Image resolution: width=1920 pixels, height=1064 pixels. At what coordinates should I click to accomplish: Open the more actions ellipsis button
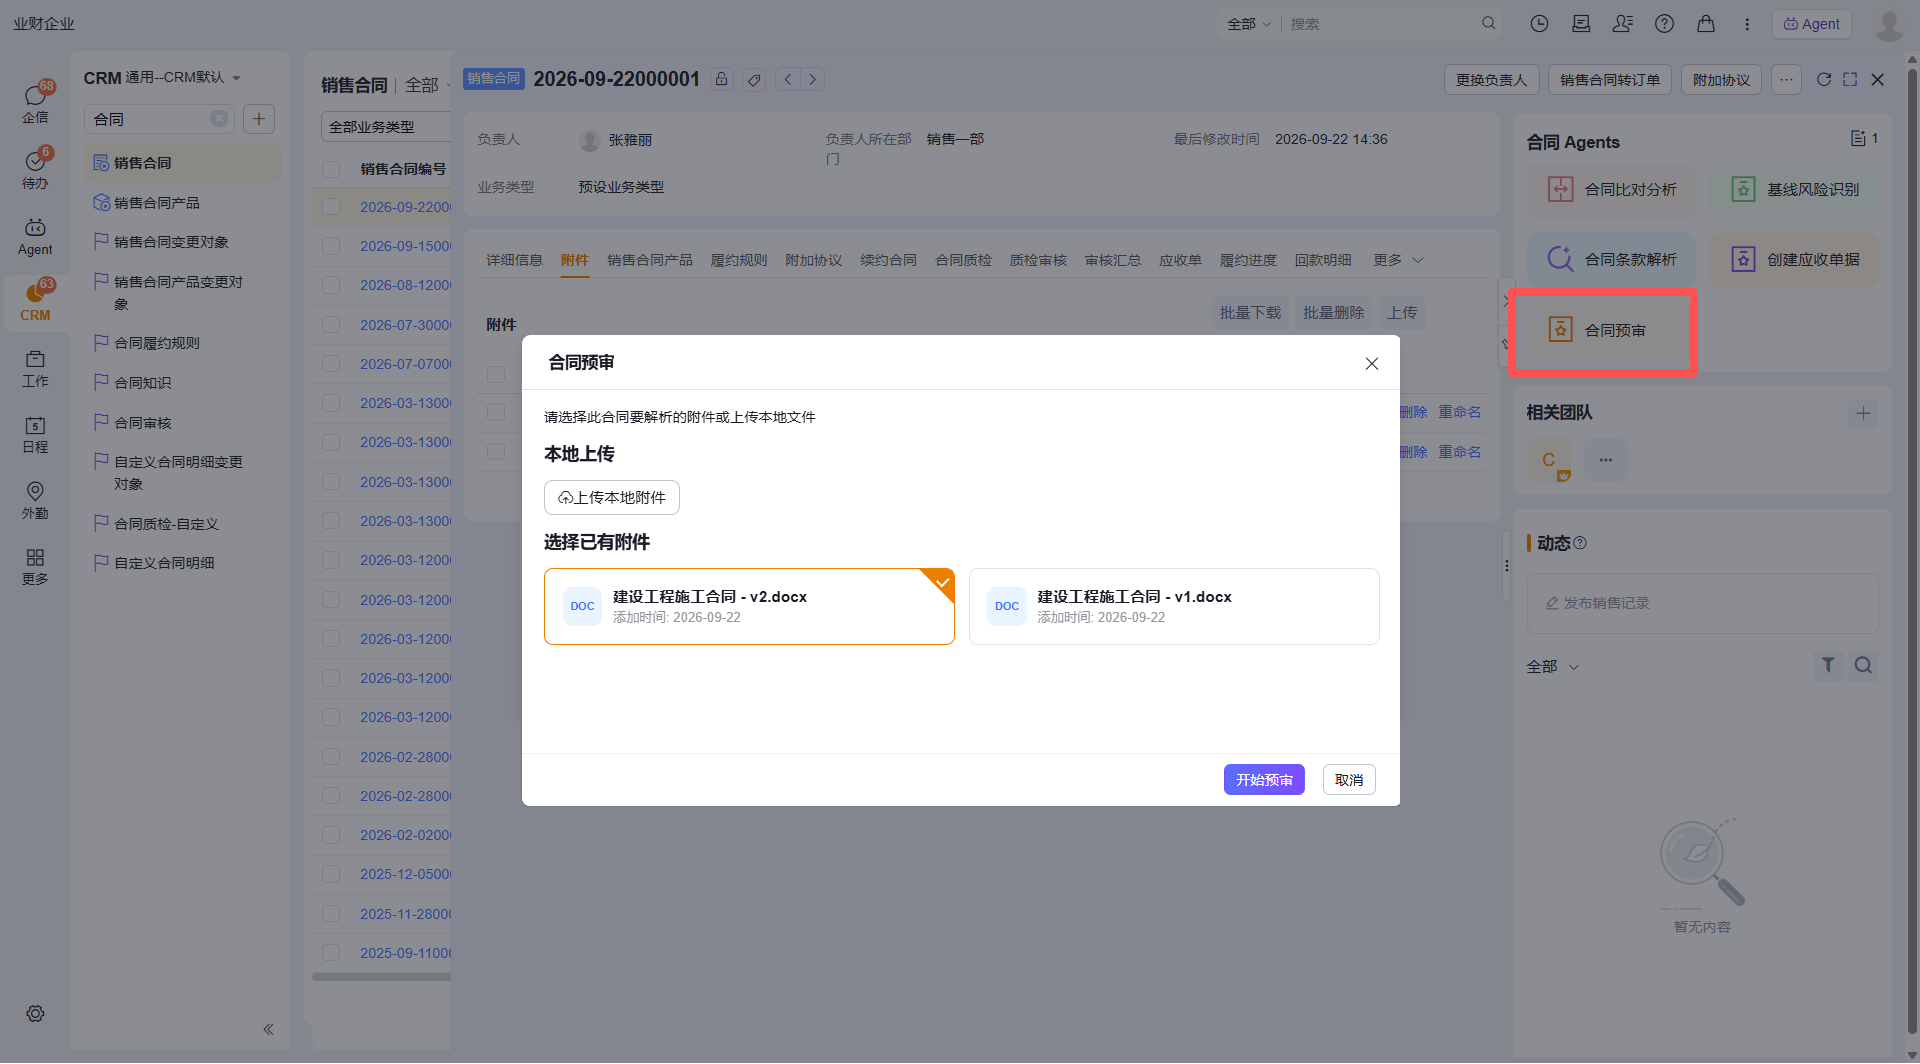coord(1786,79)
